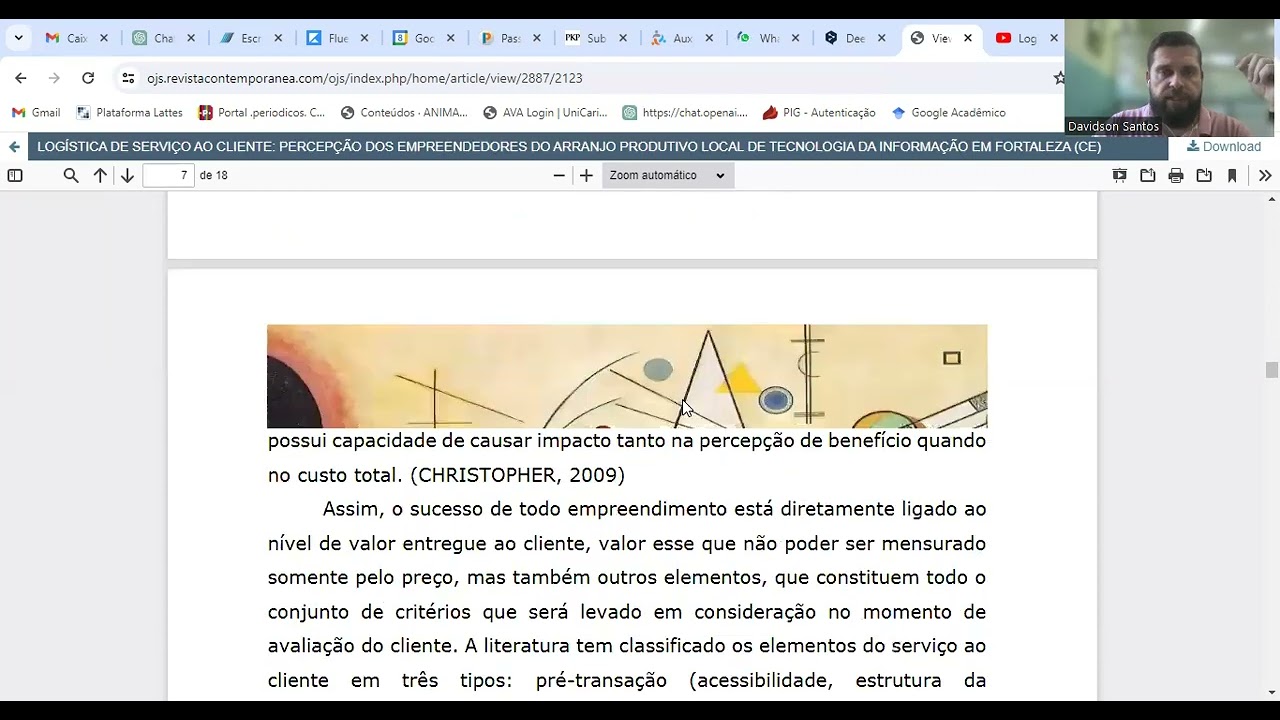Click the Download link
The image size is (1280, 720).
(x=1224, y=146)
